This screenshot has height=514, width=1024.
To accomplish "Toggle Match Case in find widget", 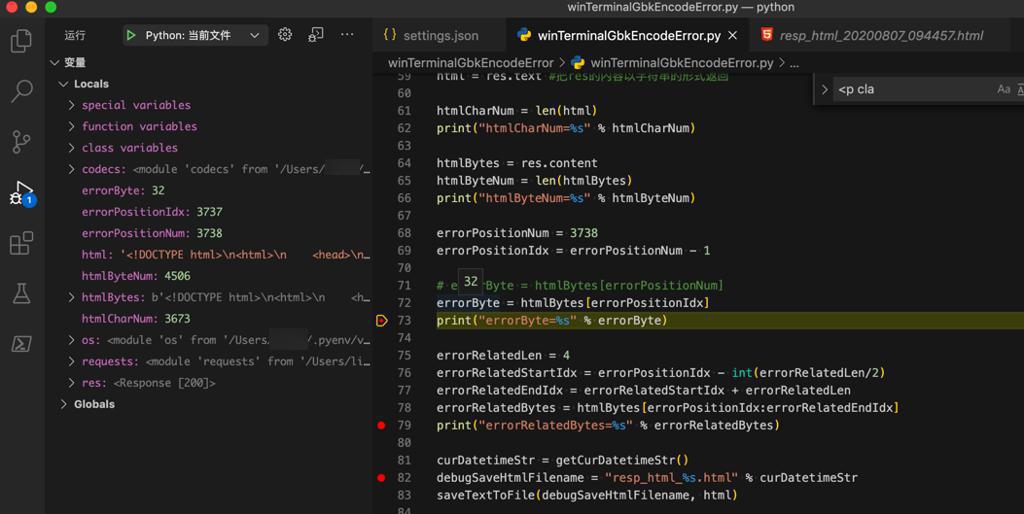I will (x=1004, y=89).
